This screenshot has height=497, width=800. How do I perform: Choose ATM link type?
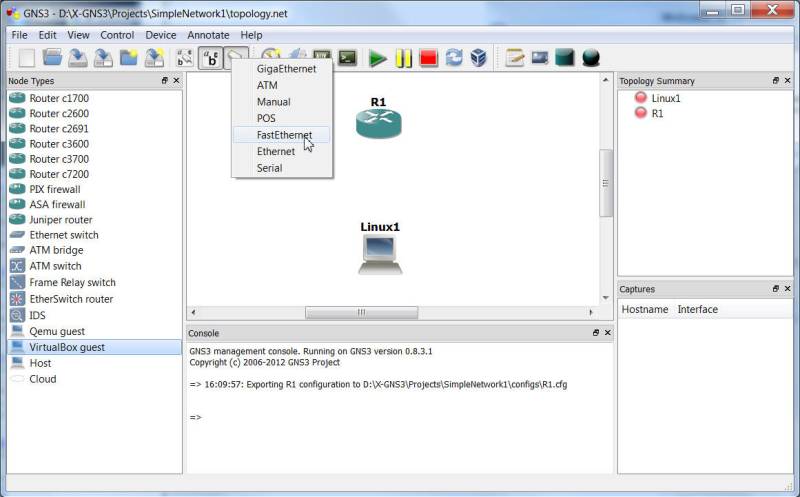click(282, 85)
